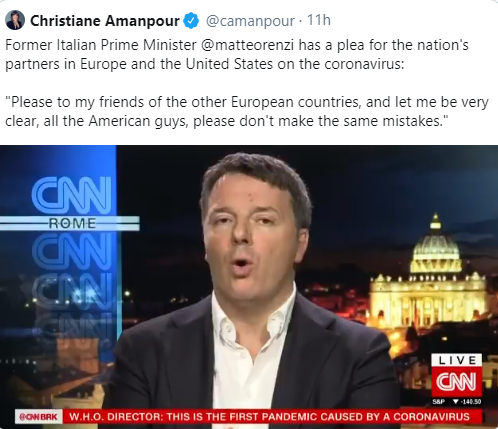This screenshot has width=498, height=429.
Task: Open Christiane Amanpour's profile avatar
Action: click(x=15, y=20)
